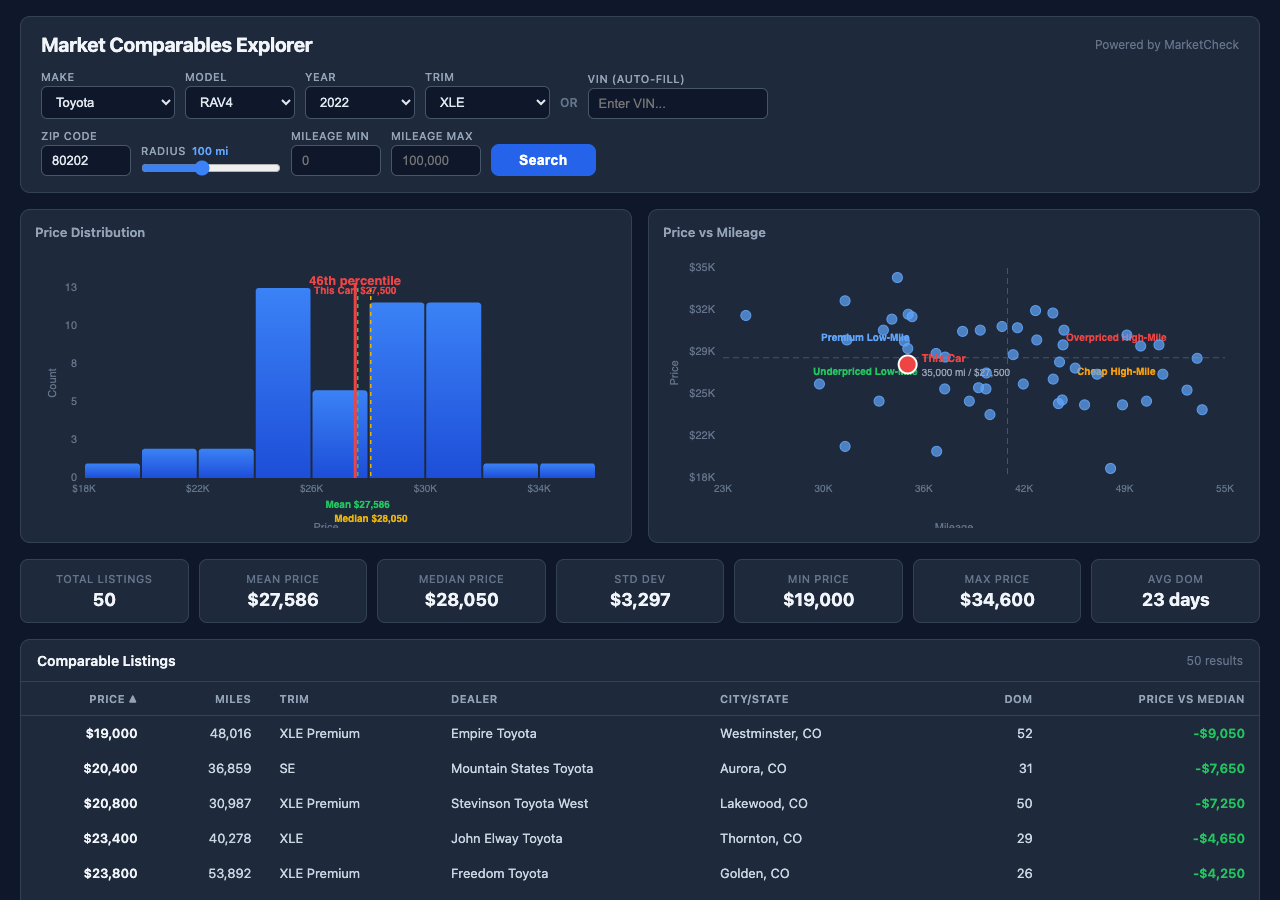This screenshot has width=1280, height=900.
Task: Open the Trim dropdown showing XLE
Action: 487,102
